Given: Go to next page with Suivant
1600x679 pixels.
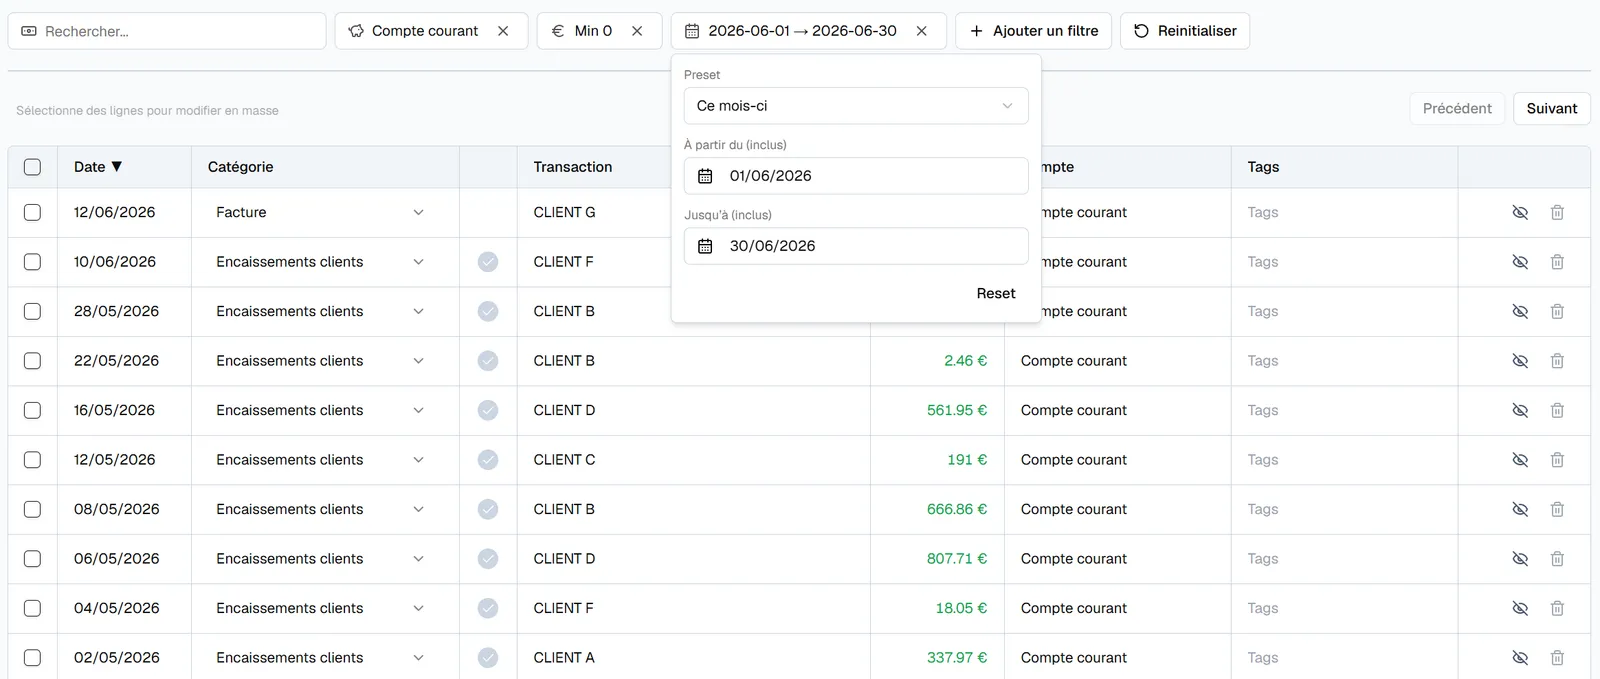Looking at the screenshot, I should pos(1552,109).
